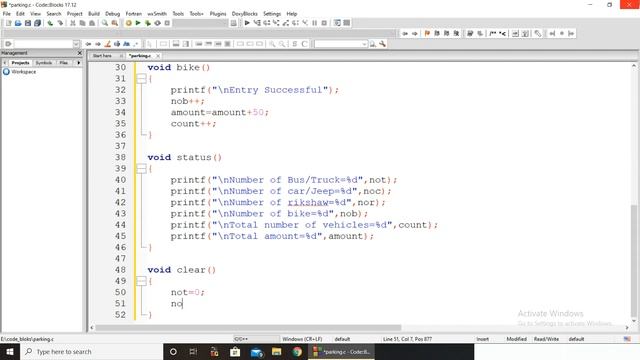This screenshot has width=640, height=360.
Task: Click the Cortana circle icon
Action: 173,351
